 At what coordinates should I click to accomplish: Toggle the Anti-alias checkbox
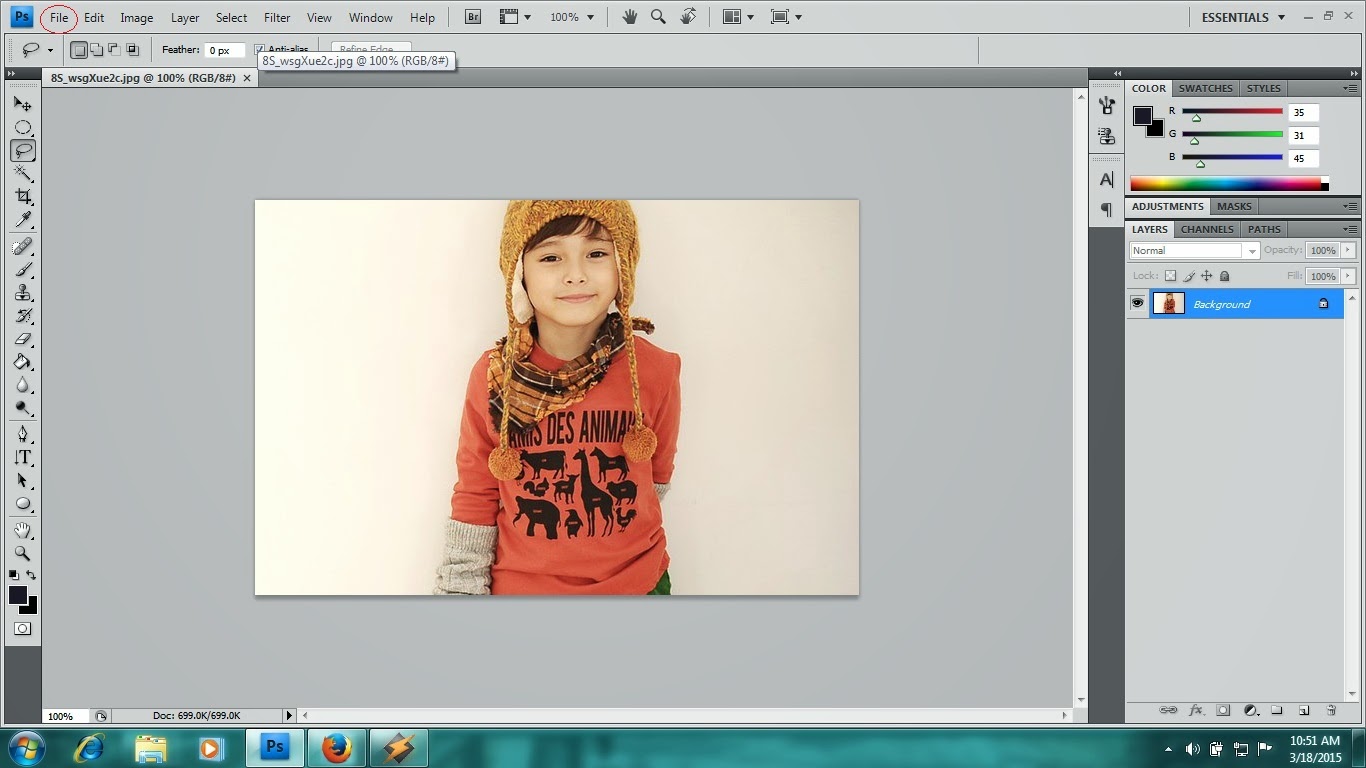(x=260, y=49)
